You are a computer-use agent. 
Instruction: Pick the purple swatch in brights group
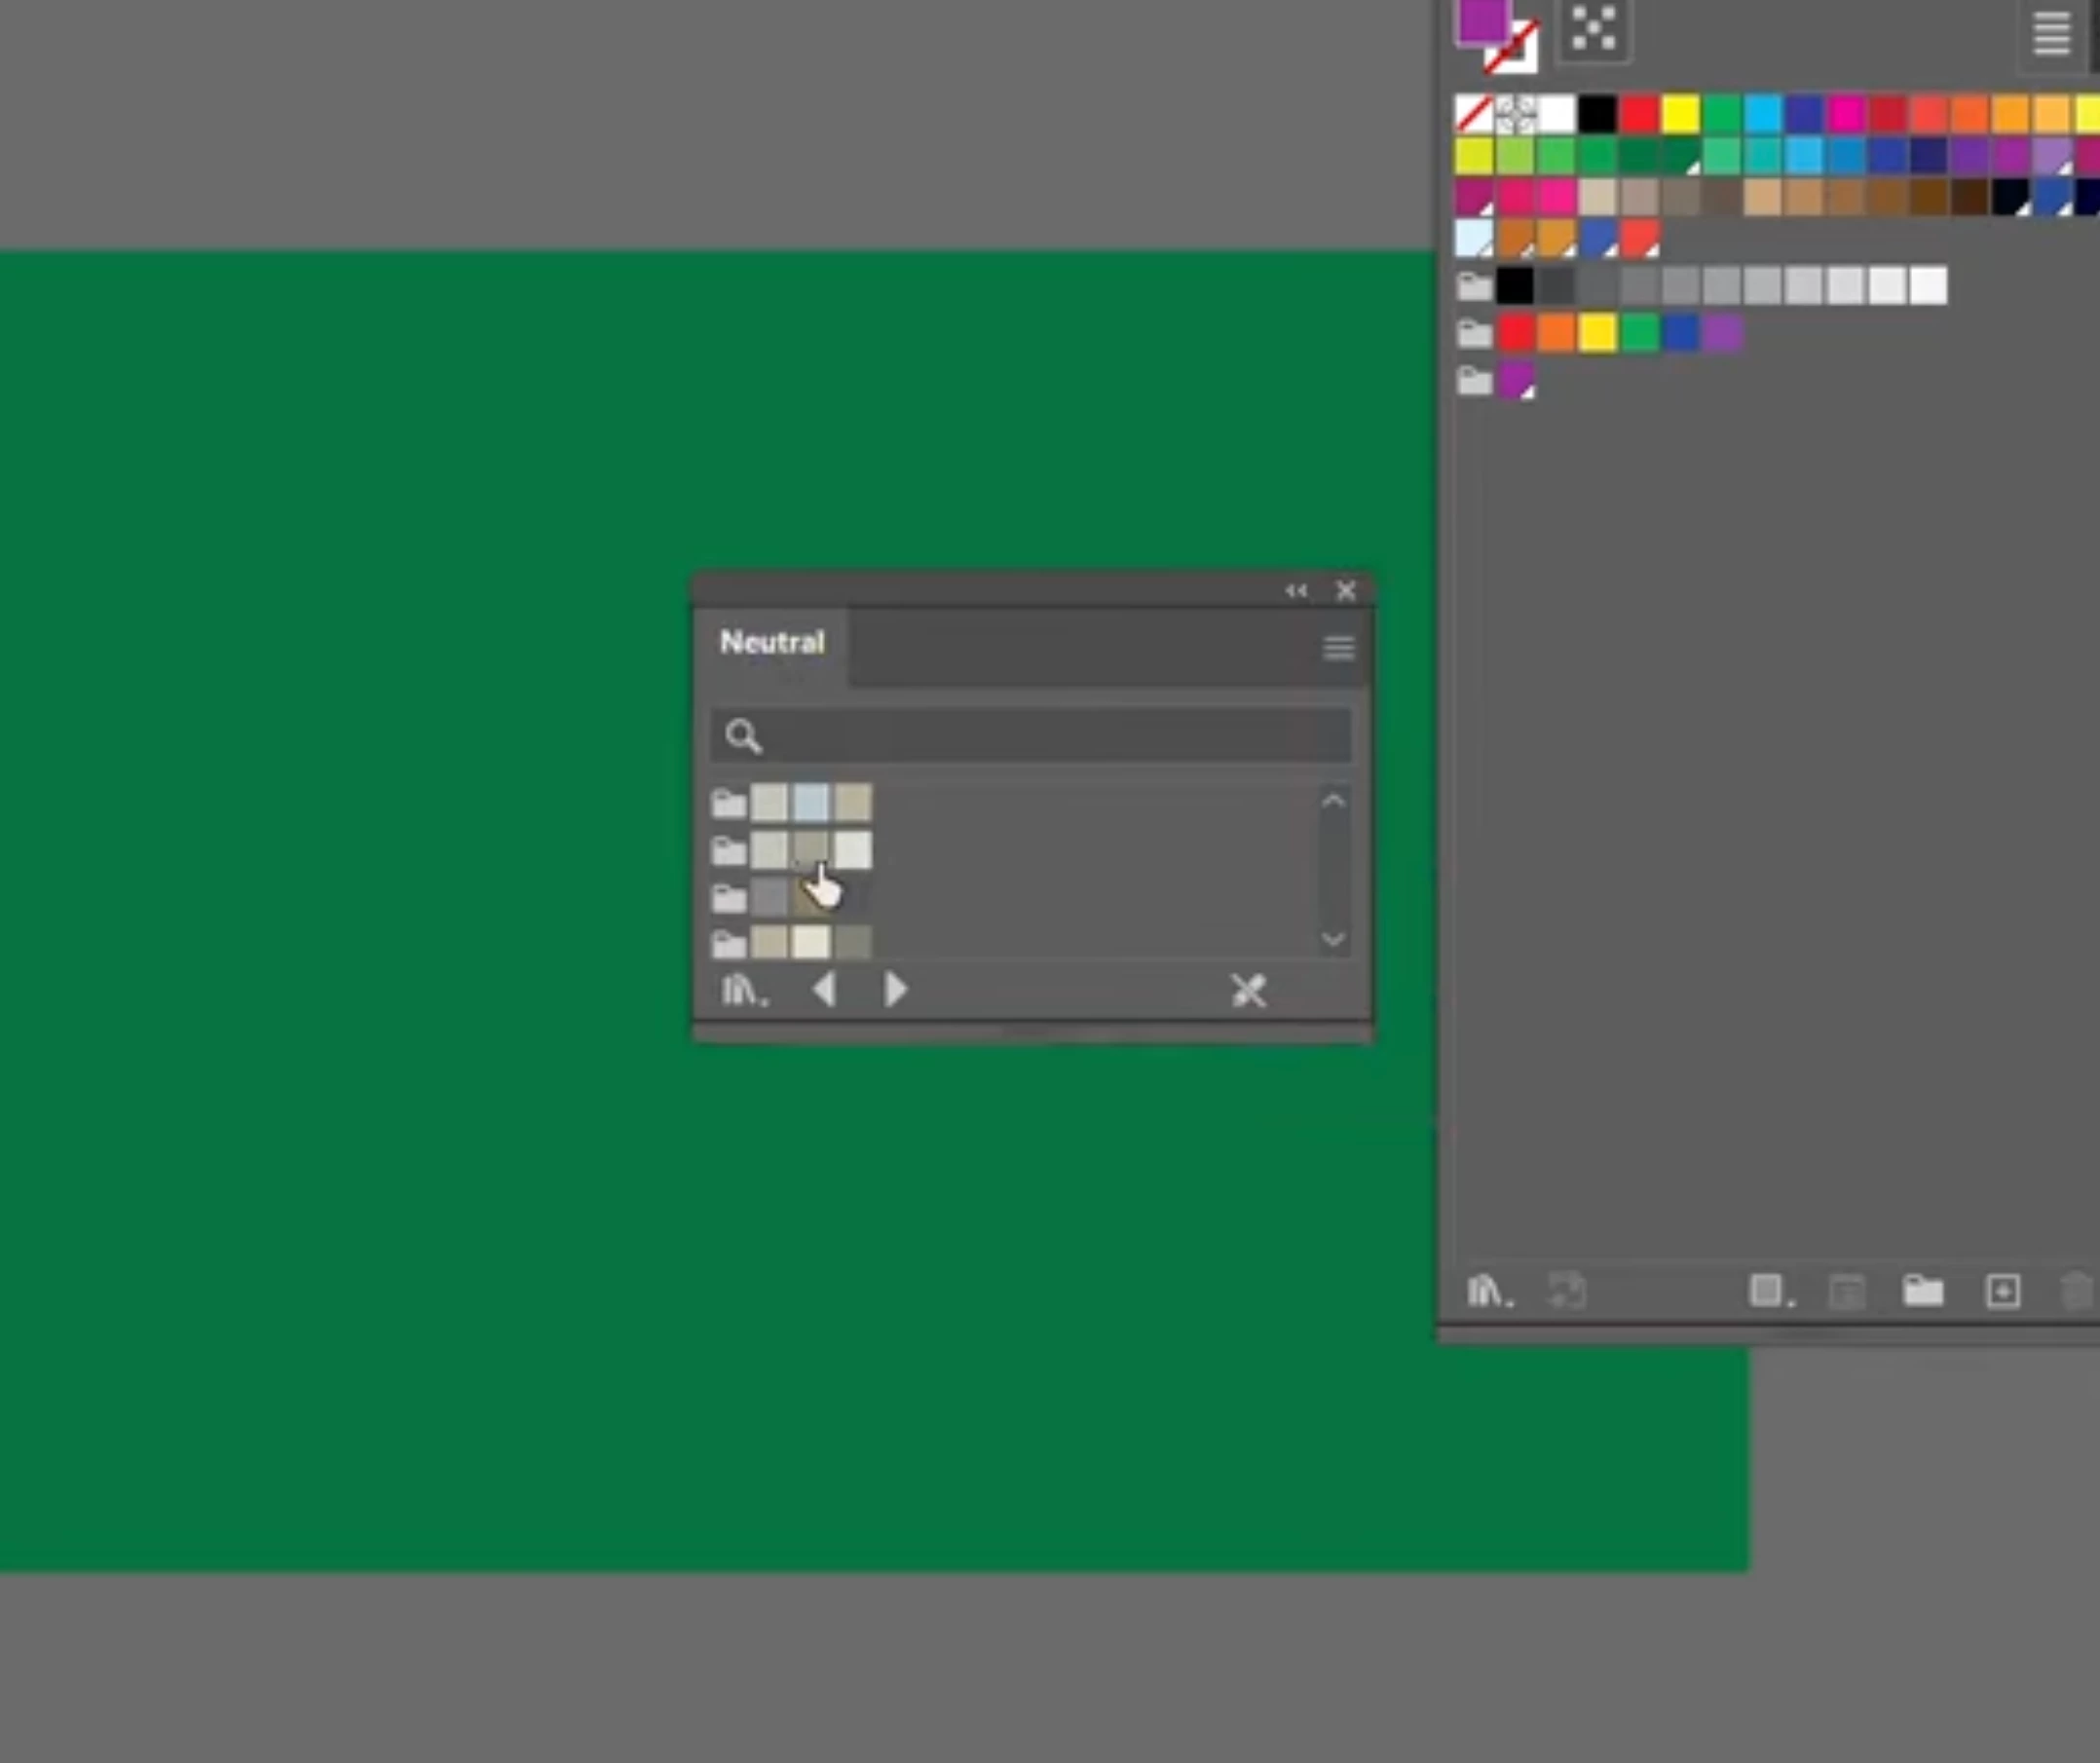point(1723,333)
